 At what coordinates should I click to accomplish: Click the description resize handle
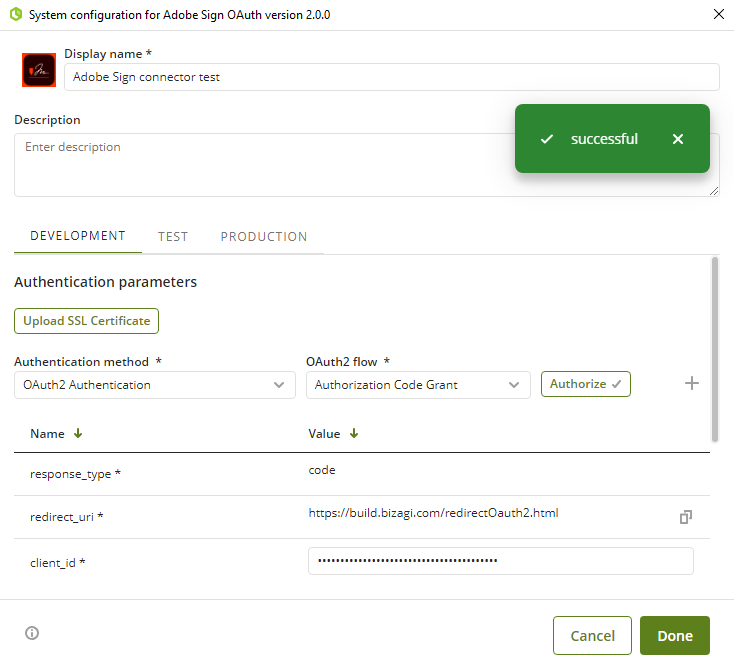point(714,191)
